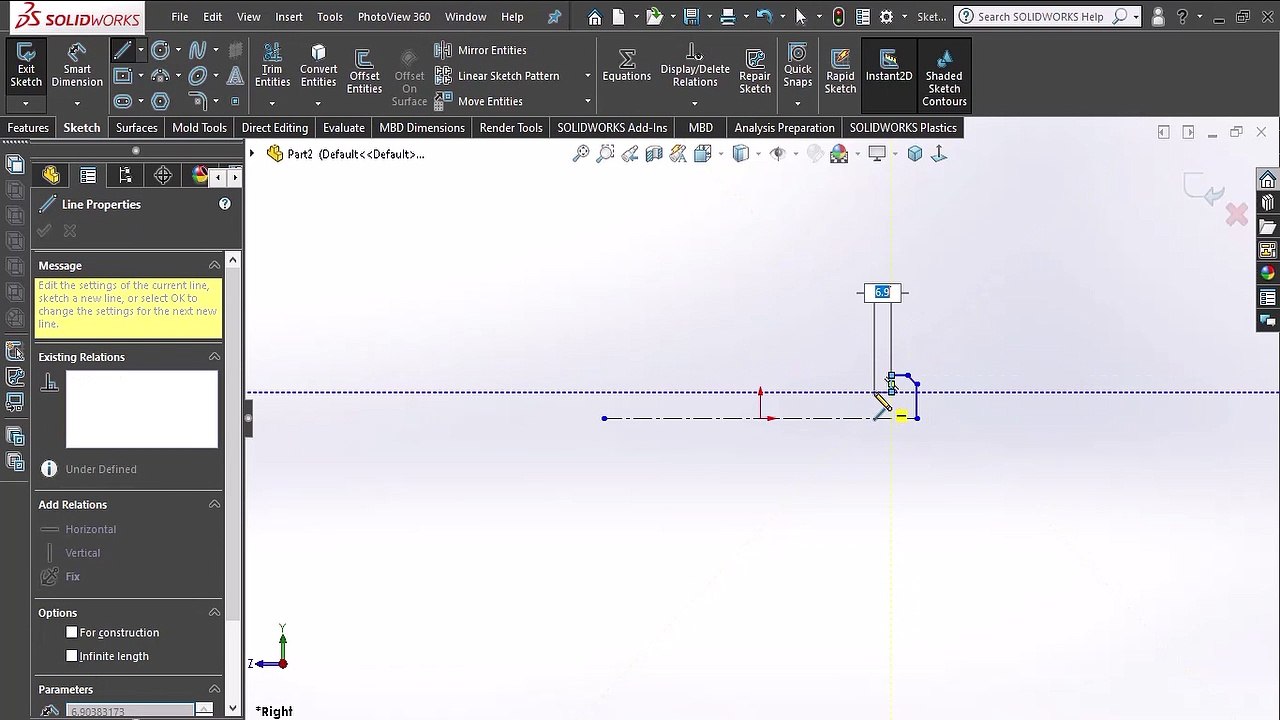Toggle Shaded Sketch Contours
1280x720 pixels.
pyautogui.click(x=944, y=77)
